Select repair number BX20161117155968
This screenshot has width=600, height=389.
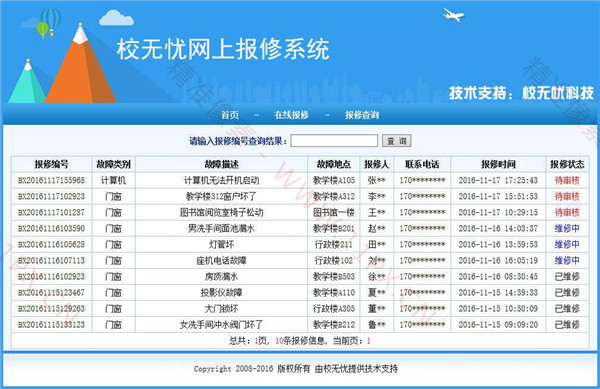(x=51, y=180)
